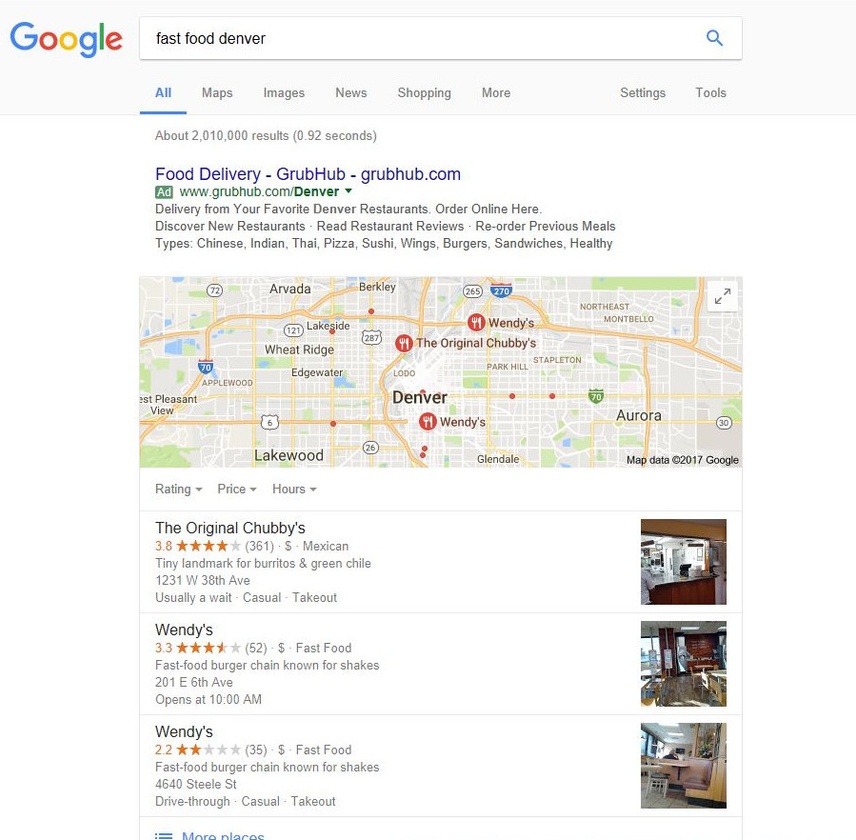Open the Price filter dropdown
This screenshot has width=856, height=840.
point(237,489)
